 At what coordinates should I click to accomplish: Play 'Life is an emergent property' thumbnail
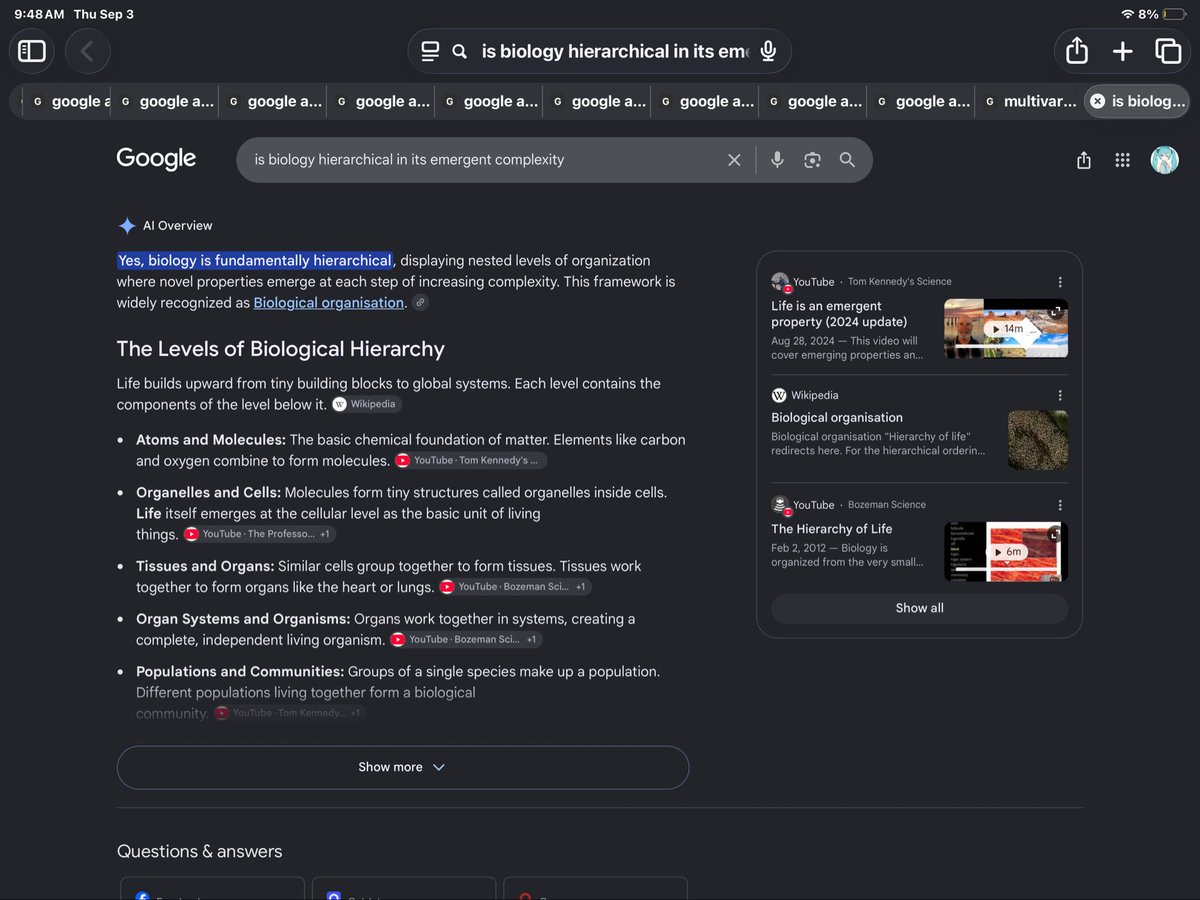pyautogui.click(x=1006, y=328)
